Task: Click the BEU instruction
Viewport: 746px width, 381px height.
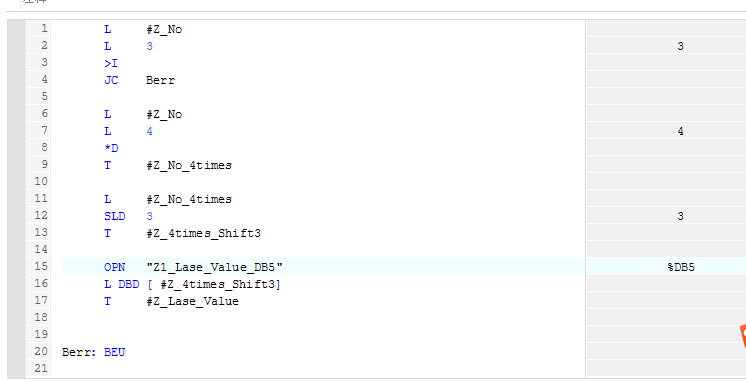Action: (x=115, y=352)
